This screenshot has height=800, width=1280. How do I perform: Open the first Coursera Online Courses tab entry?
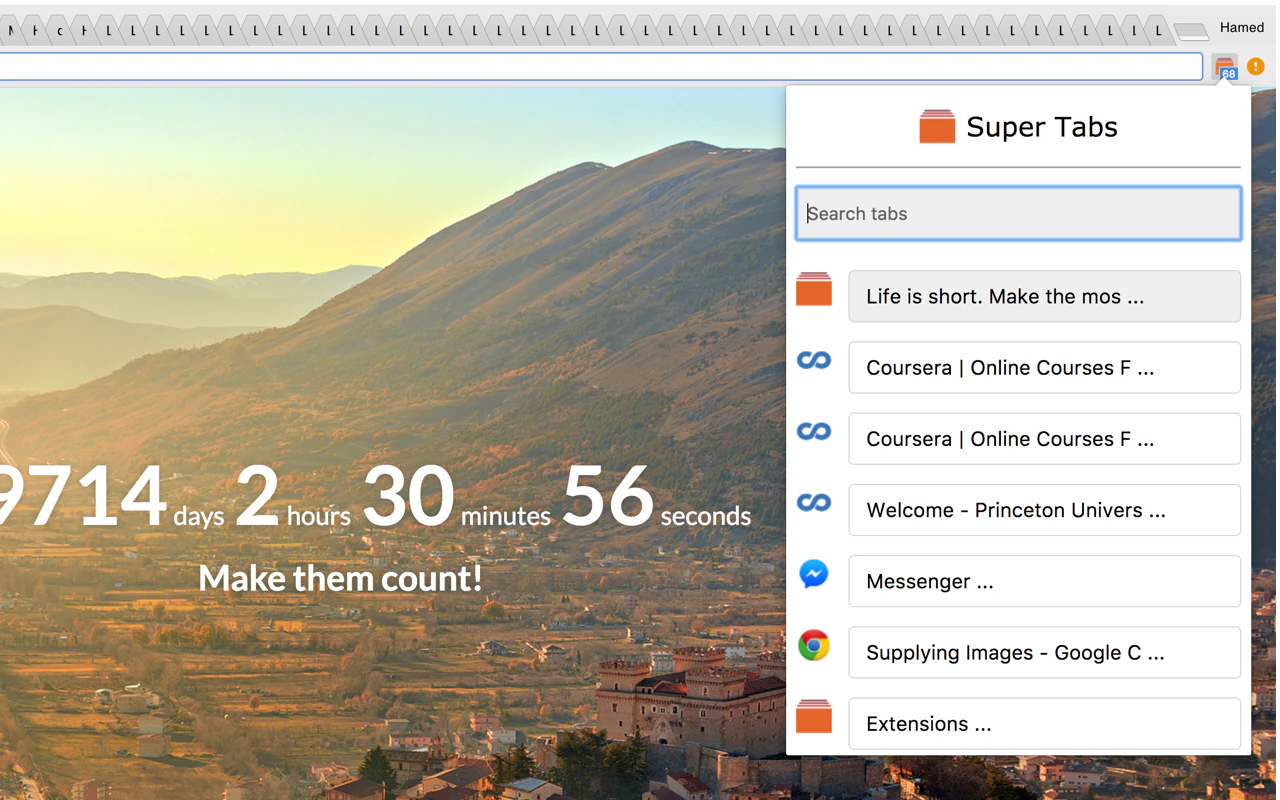[1044, 367]
